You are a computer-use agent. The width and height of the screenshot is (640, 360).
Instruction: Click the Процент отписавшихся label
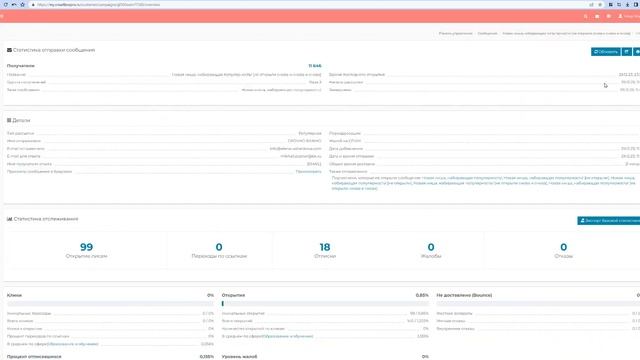tap(34, 357)
